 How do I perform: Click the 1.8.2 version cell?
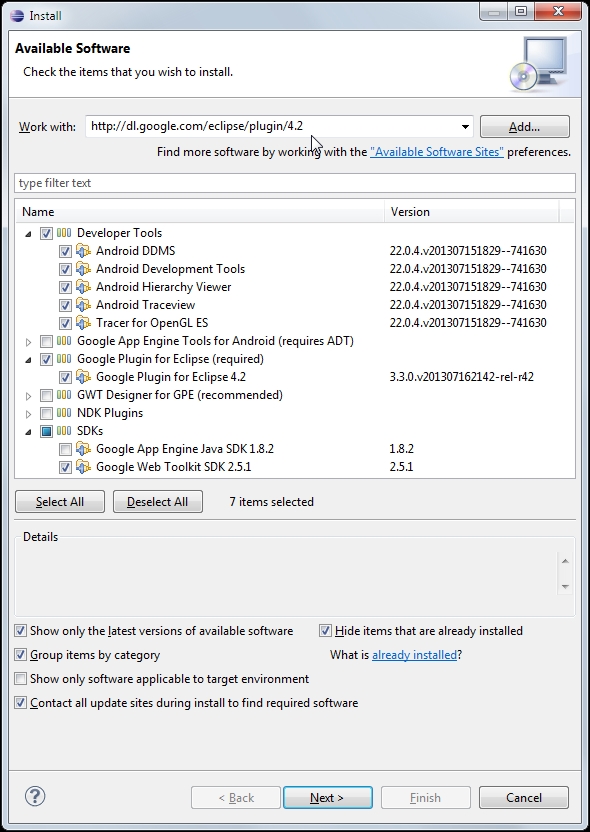(x=402, y=449)
